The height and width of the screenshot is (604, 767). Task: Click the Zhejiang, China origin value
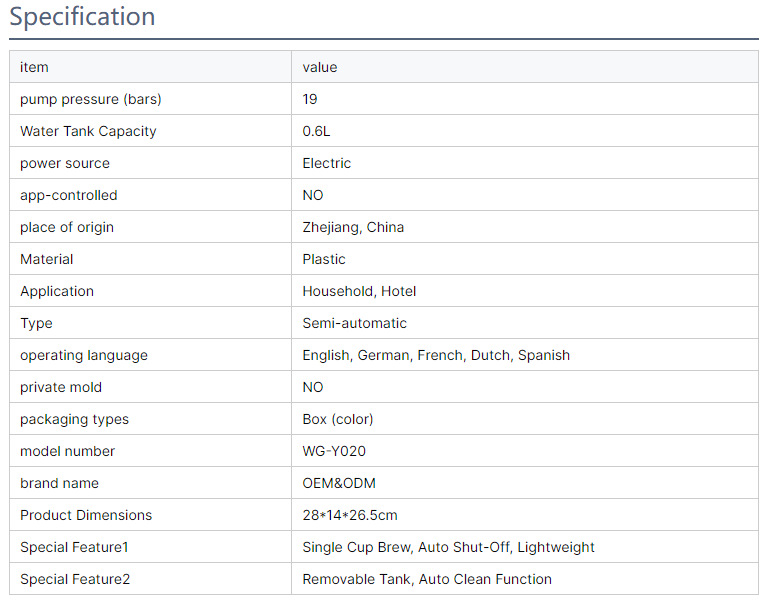(353, 227)
